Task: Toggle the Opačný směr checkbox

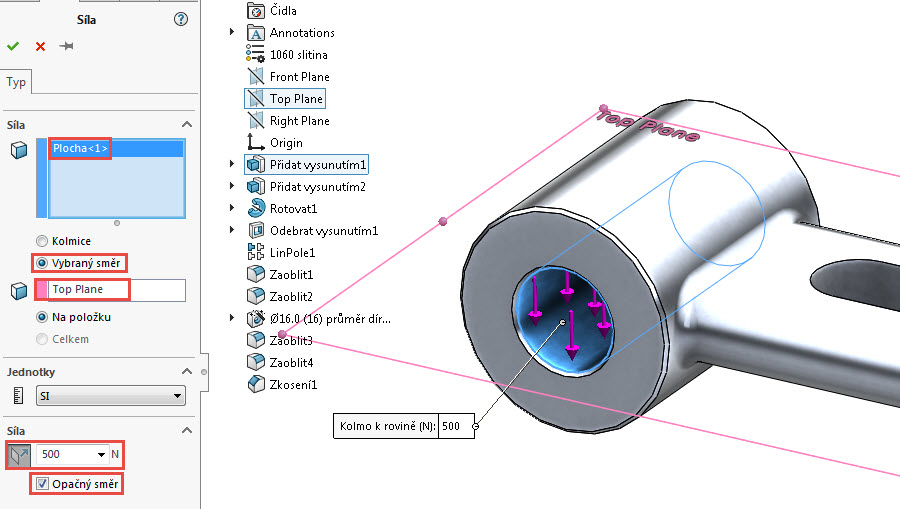Action: tap(41, 484)
